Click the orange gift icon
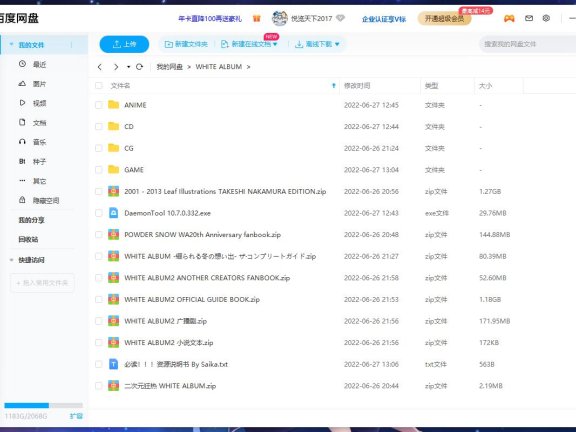 (256, 18)
